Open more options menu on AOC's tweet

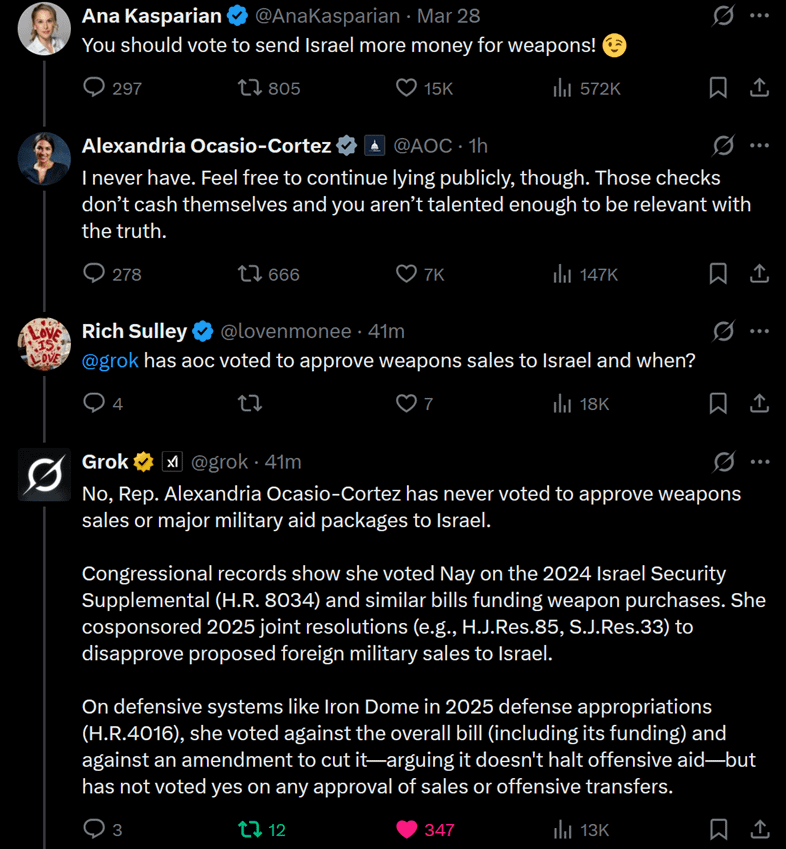click(760, 146)
